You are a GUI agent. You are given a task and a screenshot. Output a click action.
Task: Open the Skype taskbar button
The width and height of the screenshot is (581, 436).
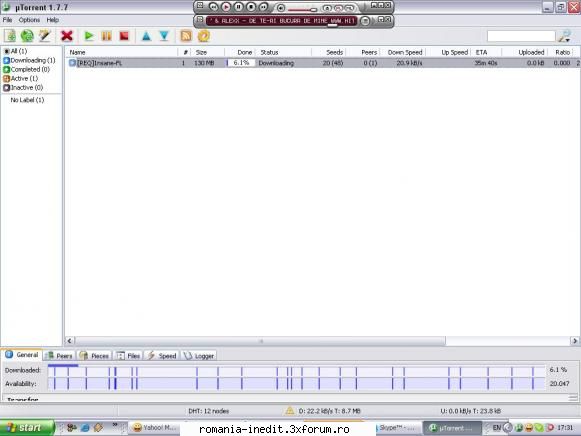tap(398, 428)
